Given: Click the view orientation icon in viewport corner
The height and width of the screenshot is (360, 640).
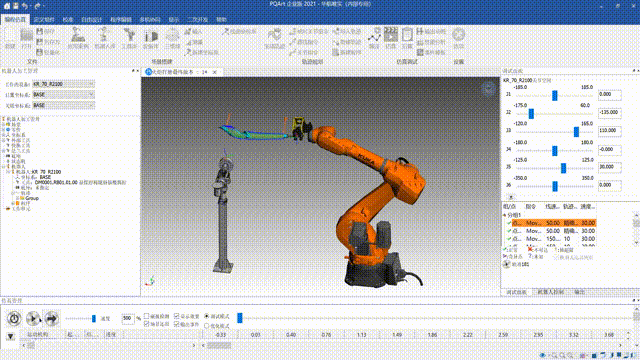Looking at the screenshot, I should (488, 89).
